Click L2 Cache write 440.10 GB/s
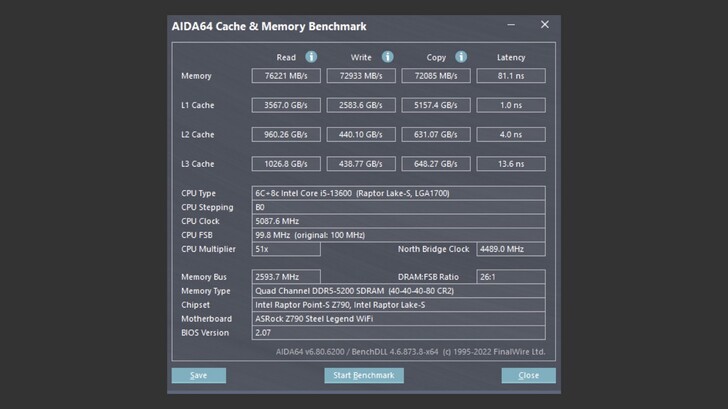The image size is (728, 409). click(361, 135)
